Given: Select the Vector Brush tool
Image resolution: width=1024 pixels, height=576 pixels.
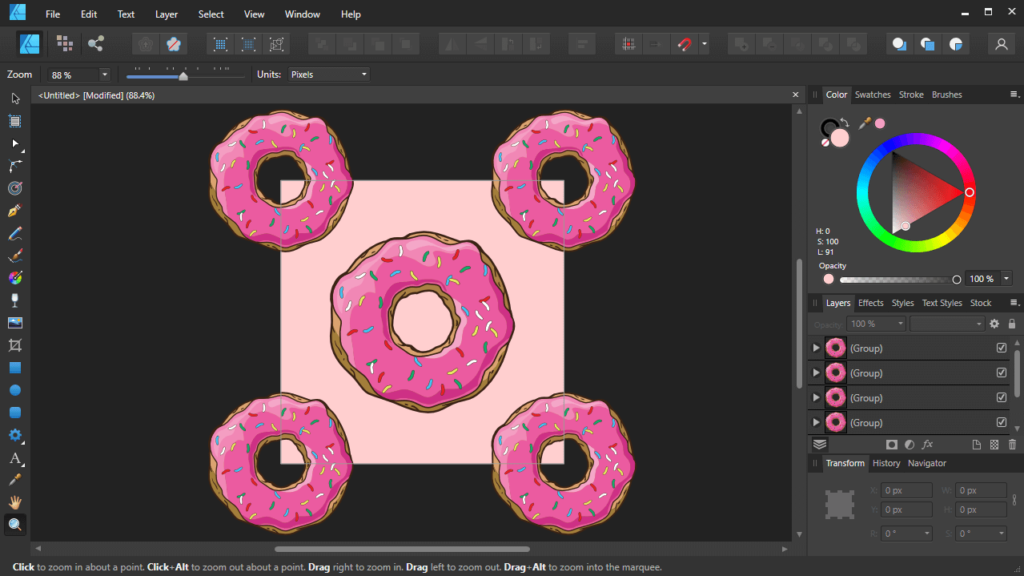Looking at the screenshot, I should 15,256.
